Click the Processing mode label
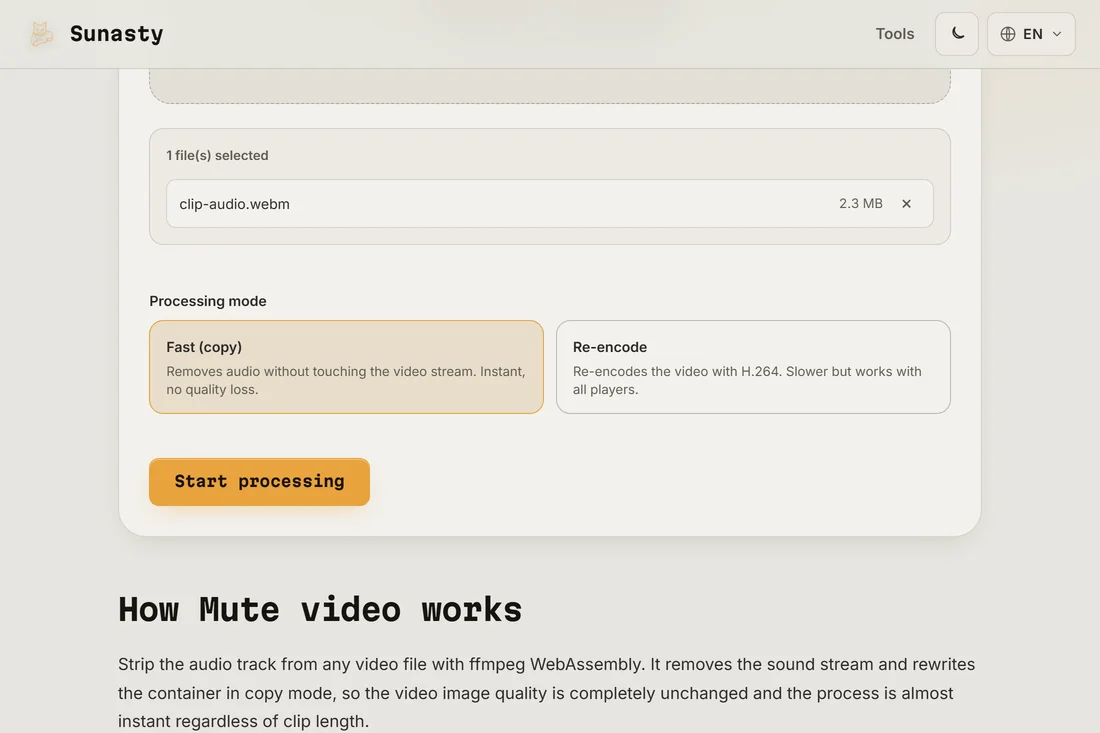Image resolution: width=1100 pixels, height=733 pixels. 208,301
